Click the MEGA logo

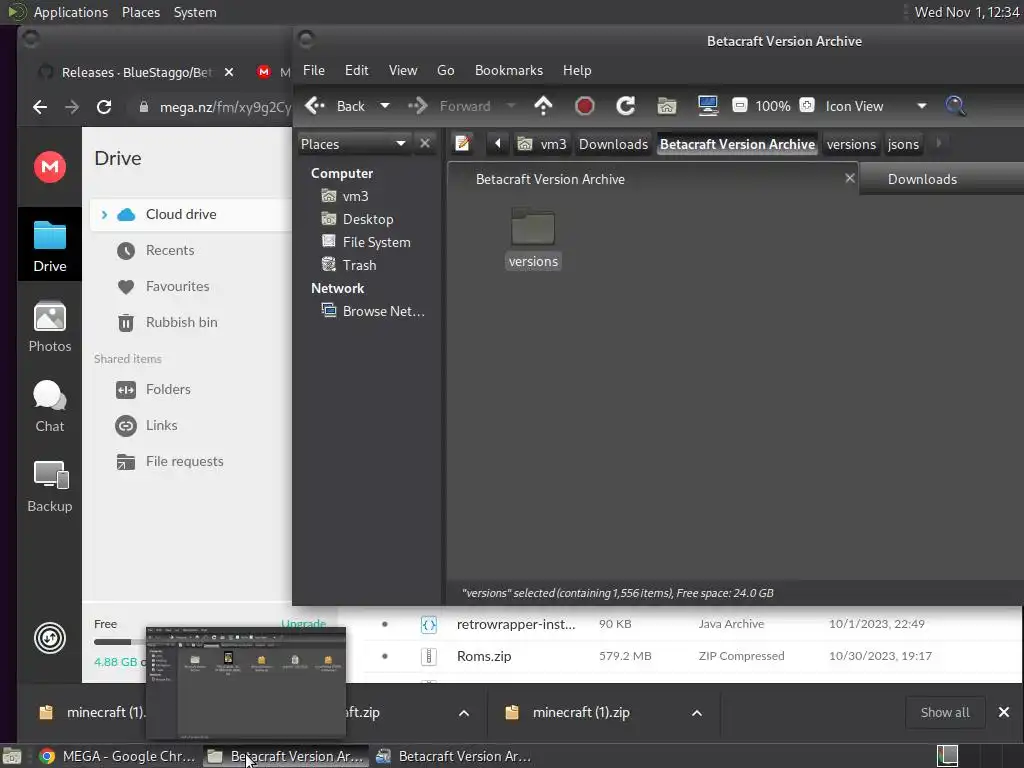tap(50, 167)
